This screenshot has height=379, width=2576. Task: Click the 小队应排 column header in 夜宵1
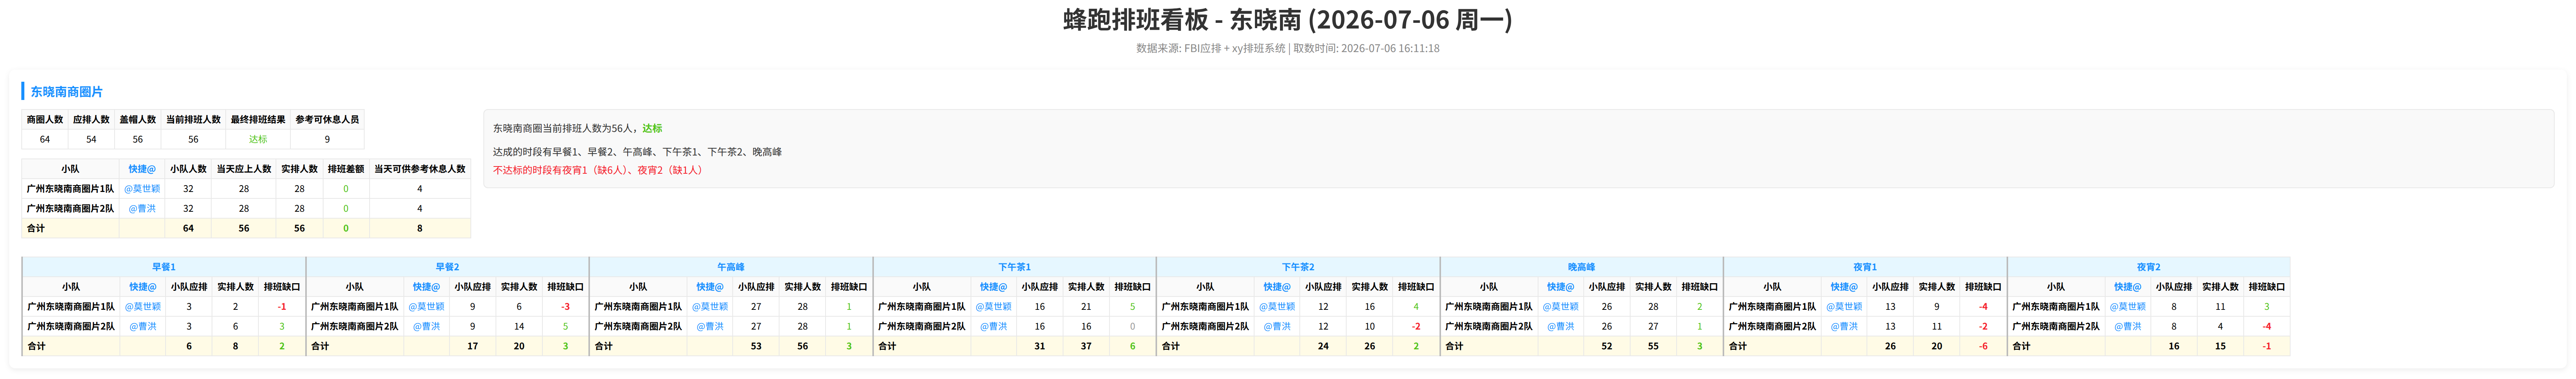[1890, 287]
